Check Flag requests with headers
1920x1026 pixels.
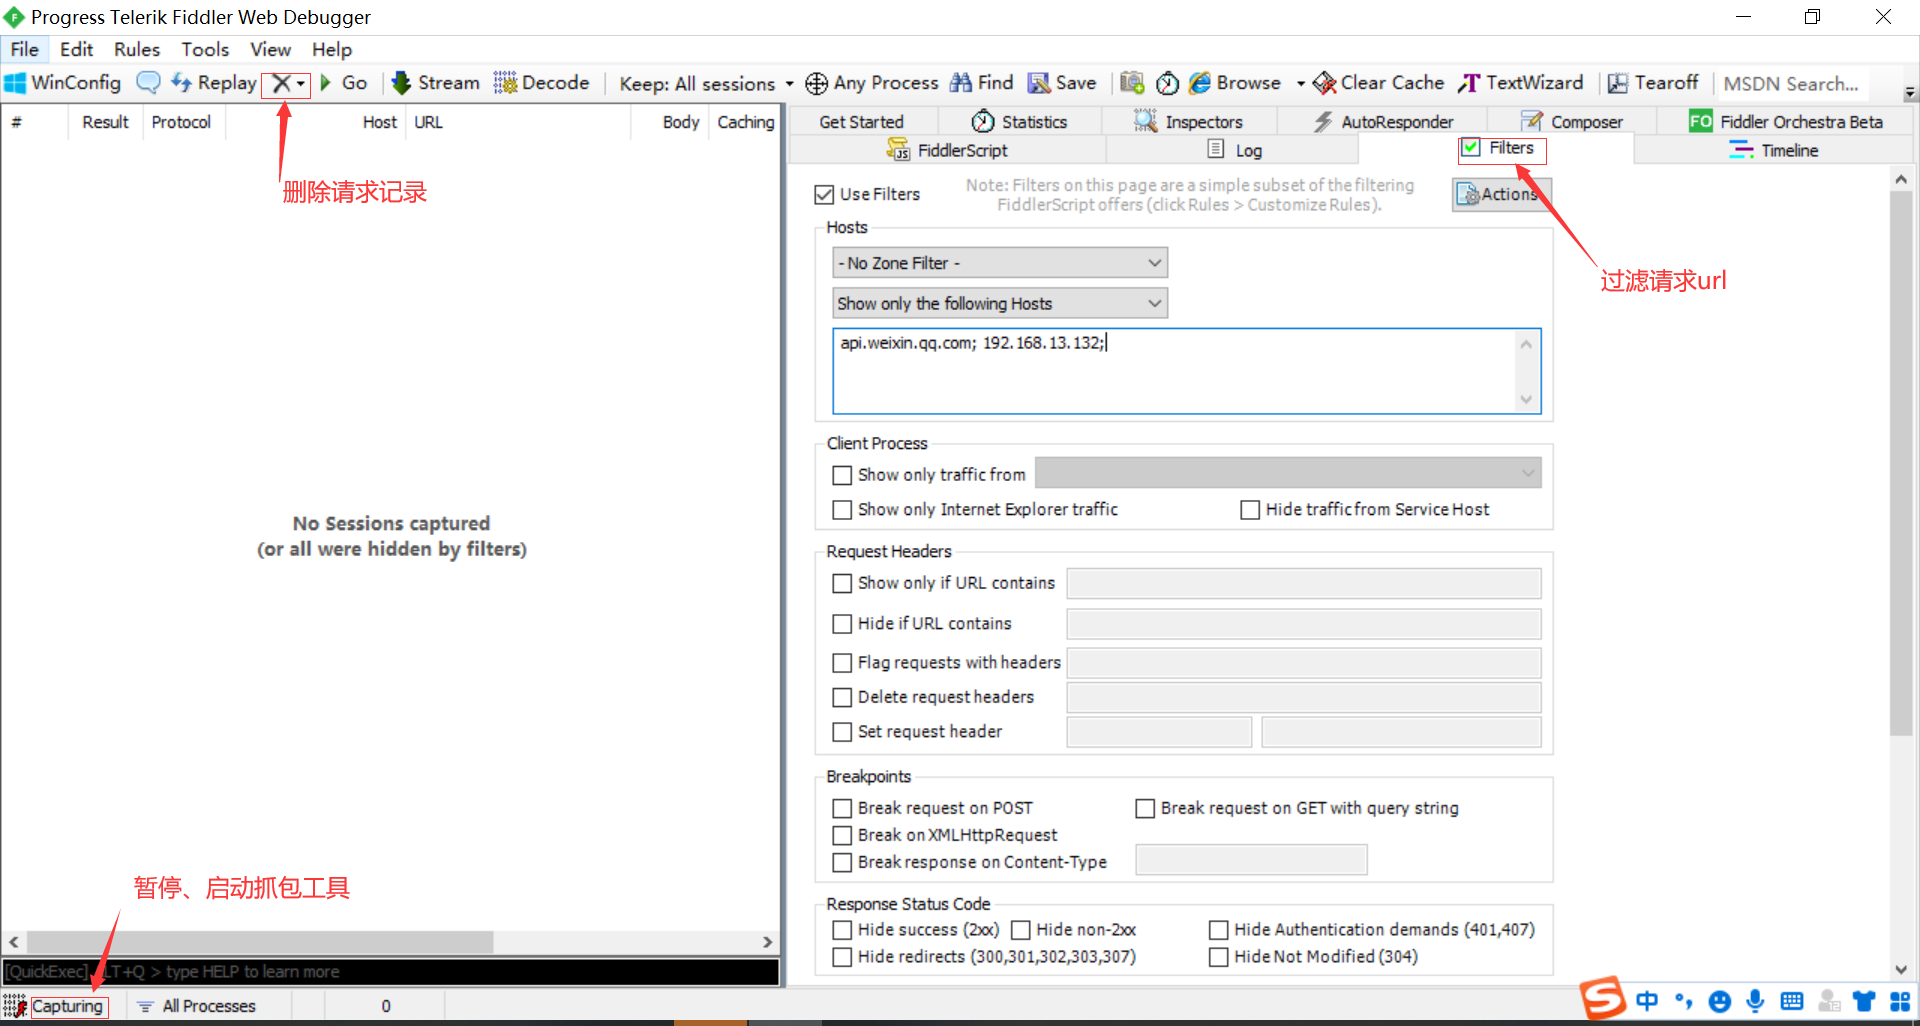click(x=842, y=663)
